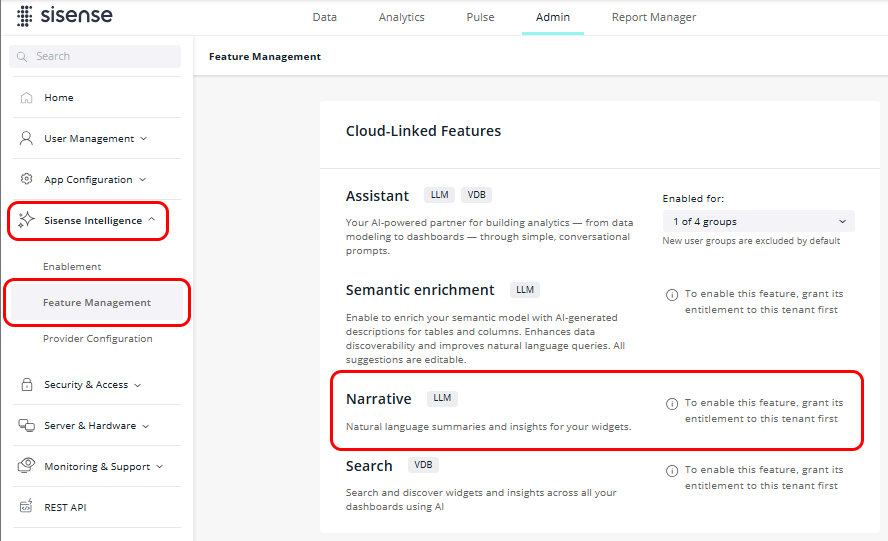Click the Feature Management page header
The image size is (888, 541).
click(x=264, y=57)
